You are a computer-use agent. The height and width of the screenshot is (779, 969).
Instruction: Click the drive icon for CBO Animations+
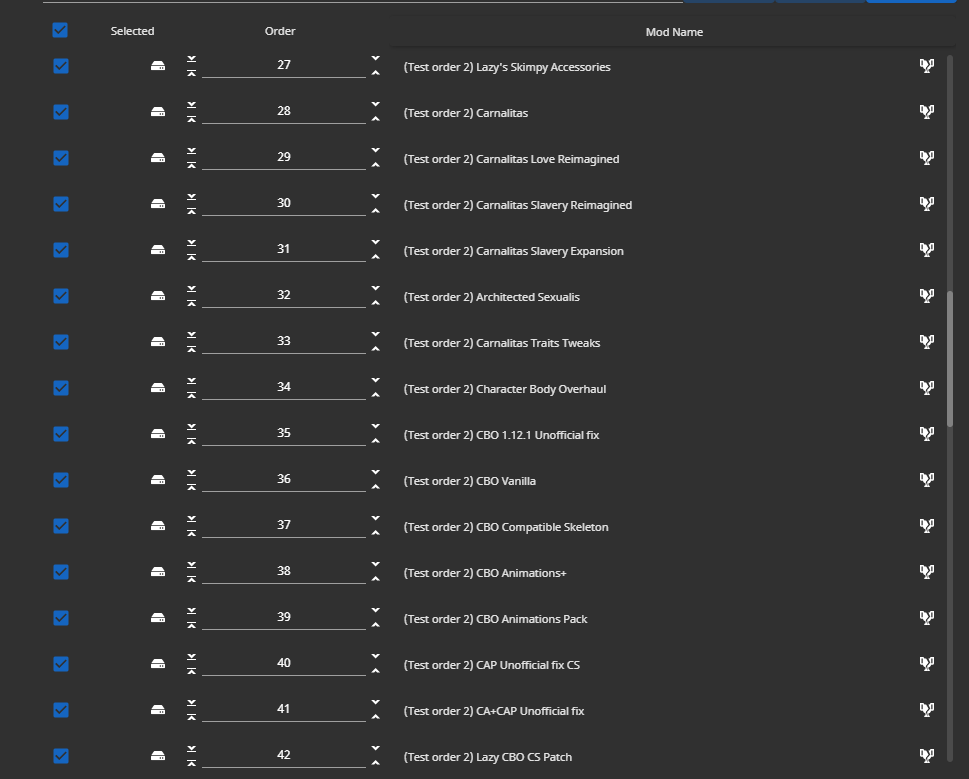point(158,572)
